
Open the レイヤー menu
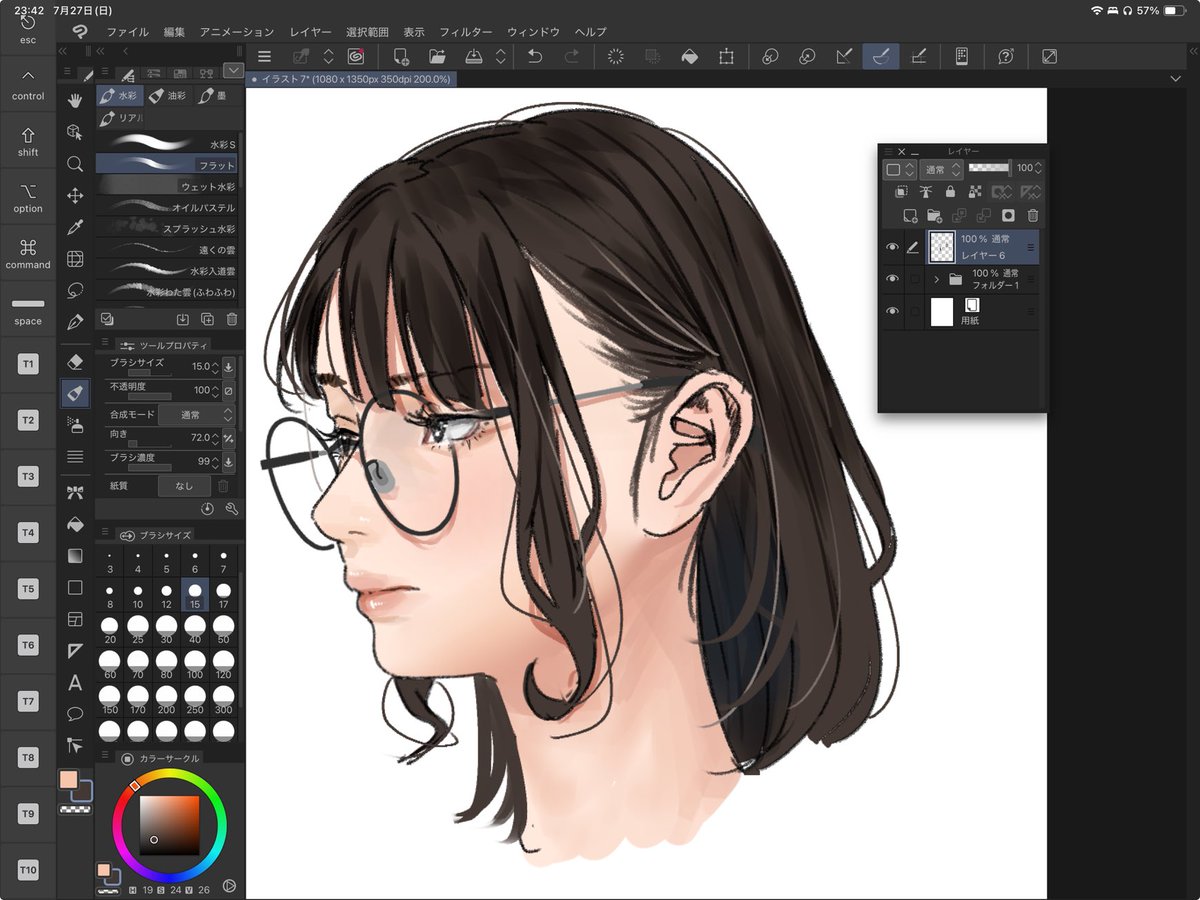pyautogui.click(x=310, y=32)
